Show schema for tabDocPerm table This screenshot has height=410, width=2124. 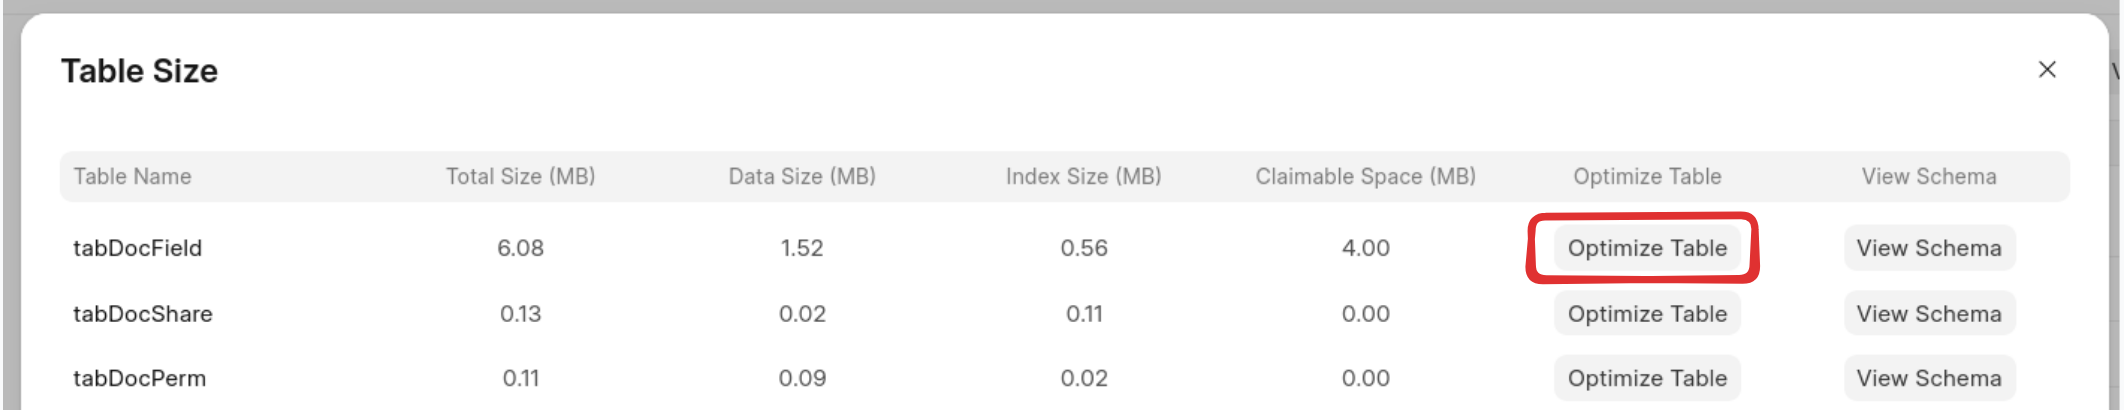click(x=1928, y=378)
